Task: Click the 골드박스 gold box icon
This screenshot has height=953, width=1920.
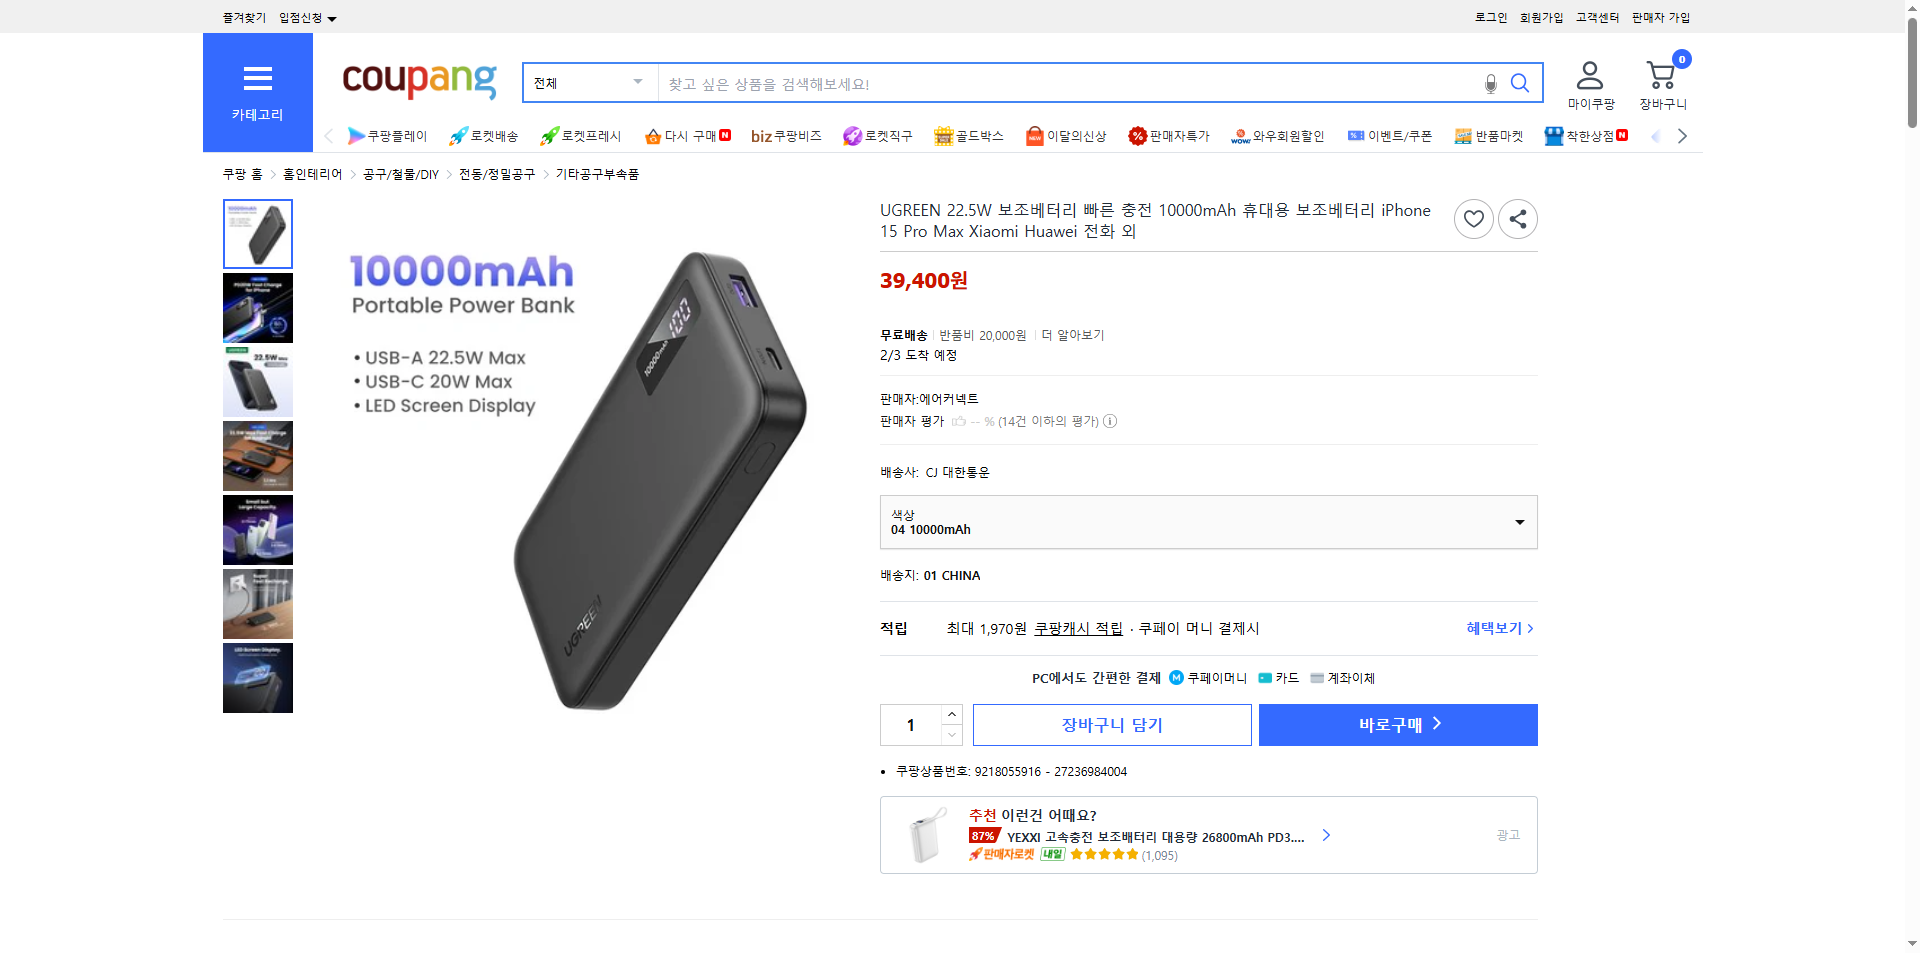Action: pyautogui.click(x=942, y=135)
